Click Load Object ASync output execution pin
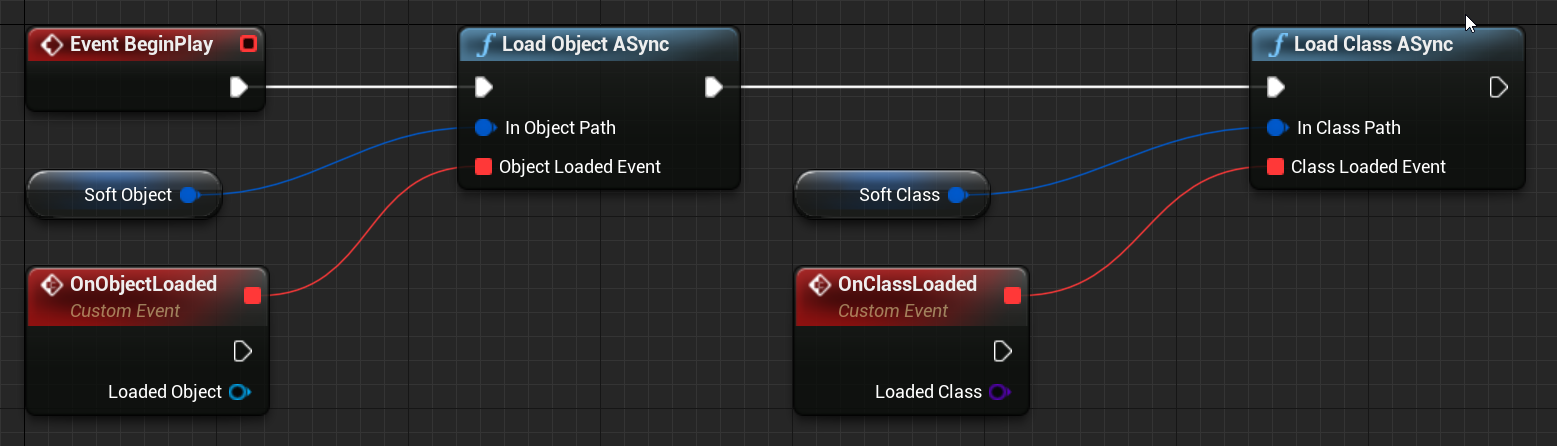The width and height of the screenshot is (1557, 446). point(713,87)
